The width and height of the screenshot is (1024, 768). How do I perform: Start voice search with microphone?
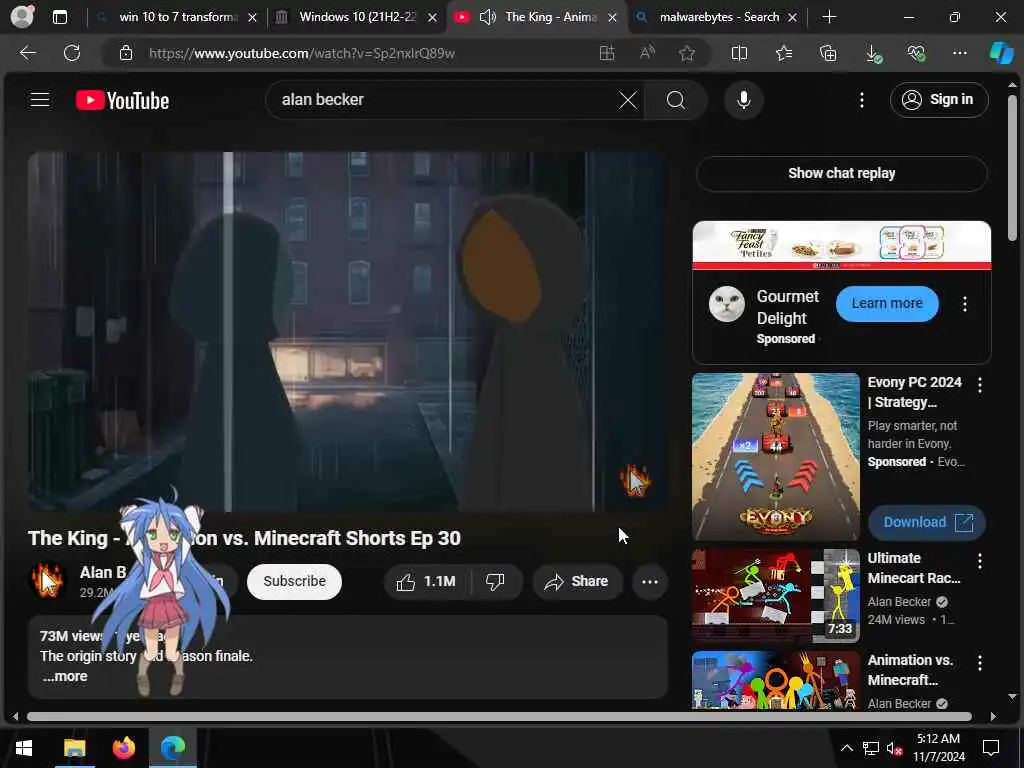click(743, 100)
